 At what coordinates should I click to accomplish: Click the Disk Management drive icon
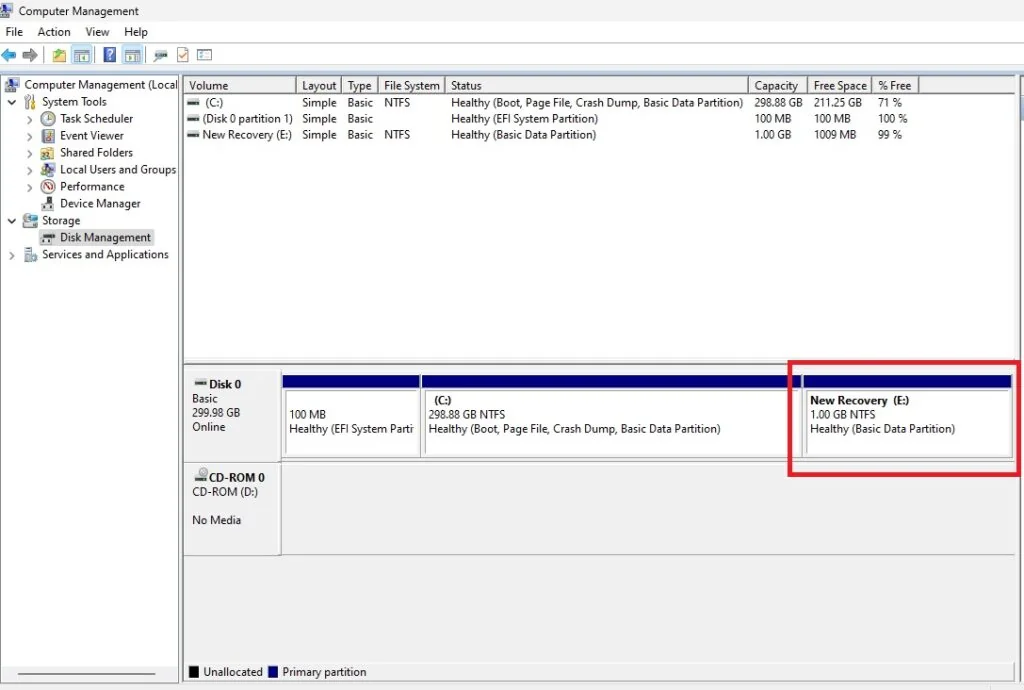[48, 238]
